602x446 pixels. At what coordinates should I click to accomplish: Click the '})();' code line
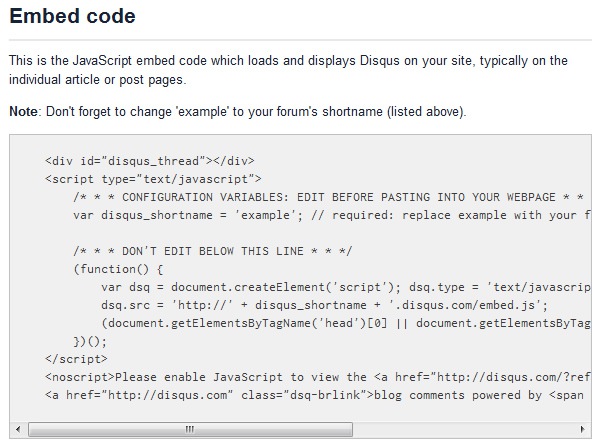[x=90, y=341]
